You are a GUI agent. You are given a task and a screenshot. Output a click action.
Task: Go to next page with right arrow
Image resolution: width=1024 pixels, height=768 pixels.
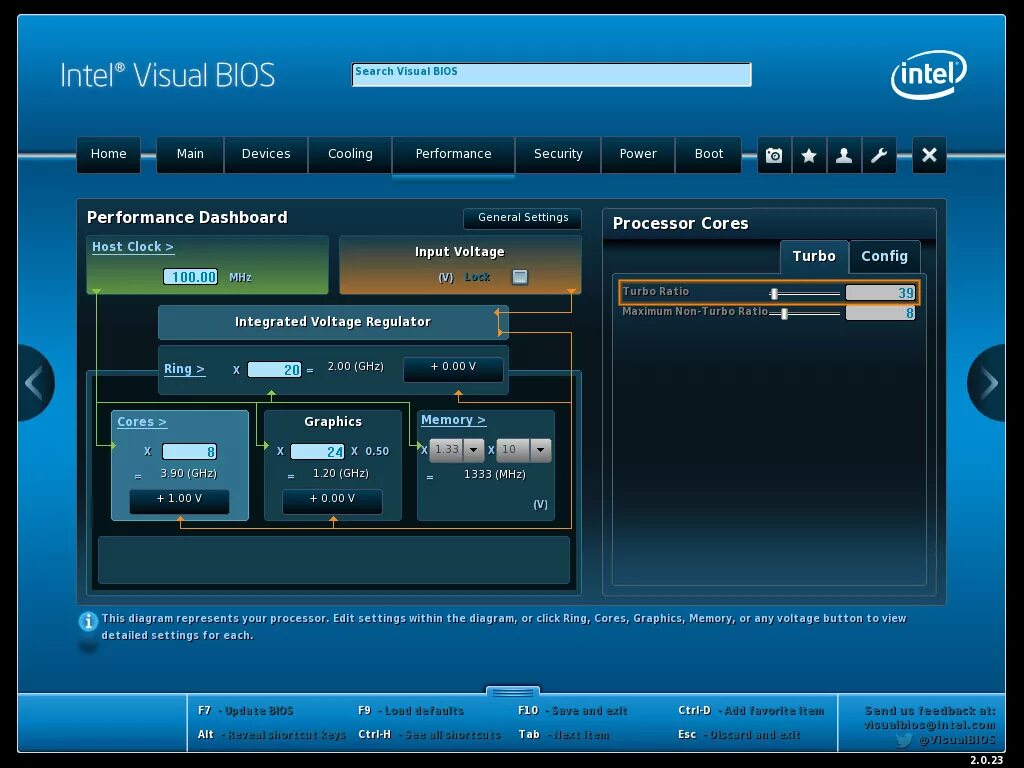(988, 383)
